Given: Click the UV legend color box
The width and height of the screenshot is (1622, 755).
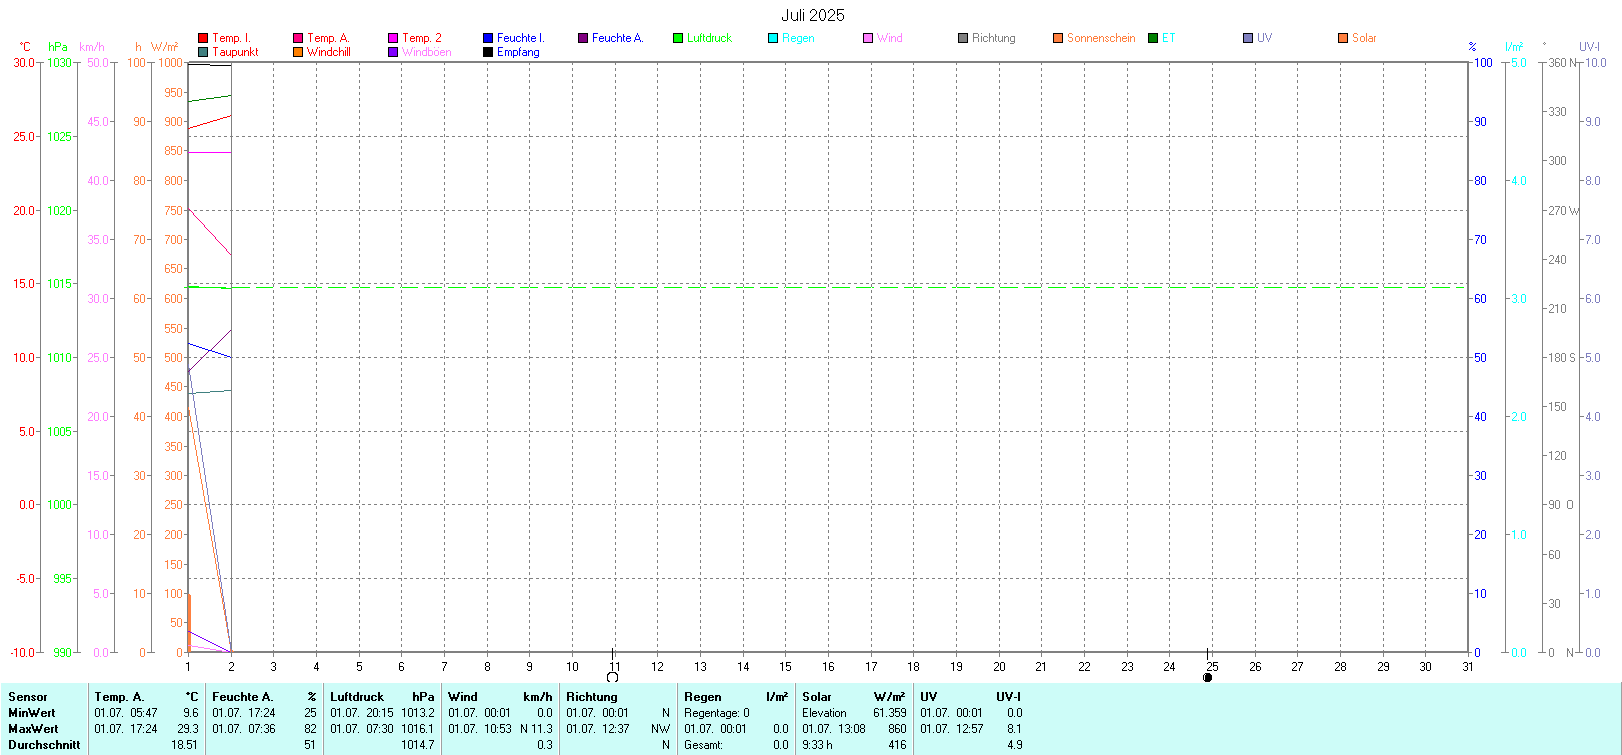Looking at the screenshot, I should point(1248,38).
